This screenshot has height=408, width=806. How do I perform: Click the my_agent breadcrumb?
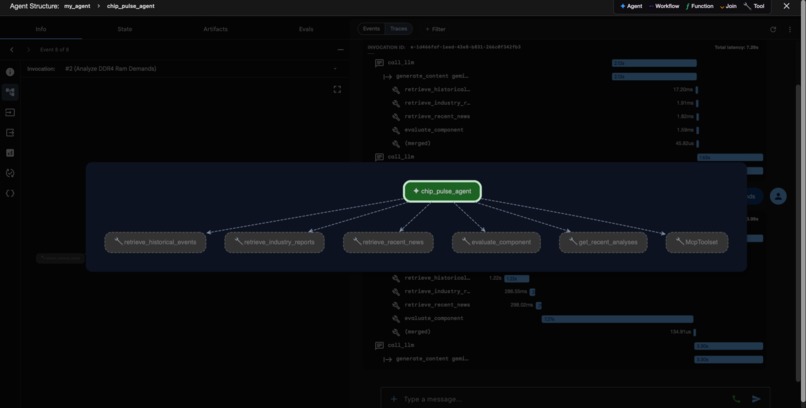[77, 6]
